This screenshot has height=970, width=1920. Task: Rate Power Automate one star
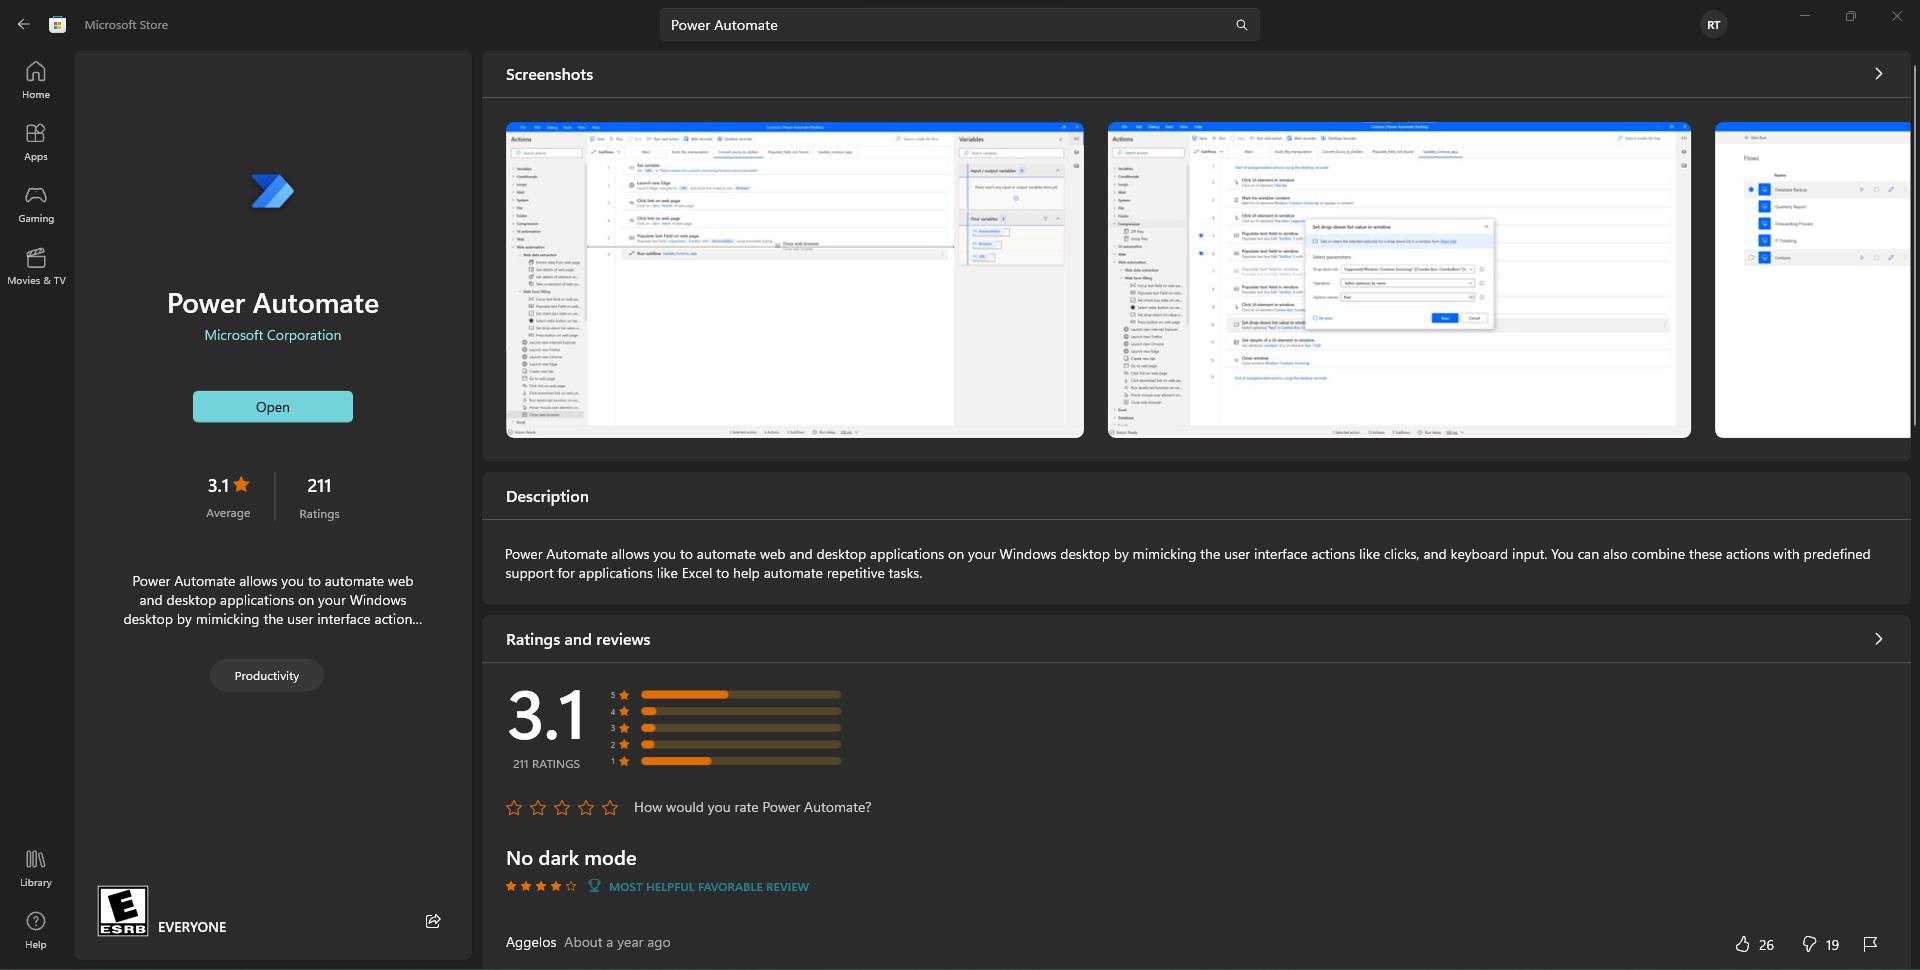tap(514, 807)
